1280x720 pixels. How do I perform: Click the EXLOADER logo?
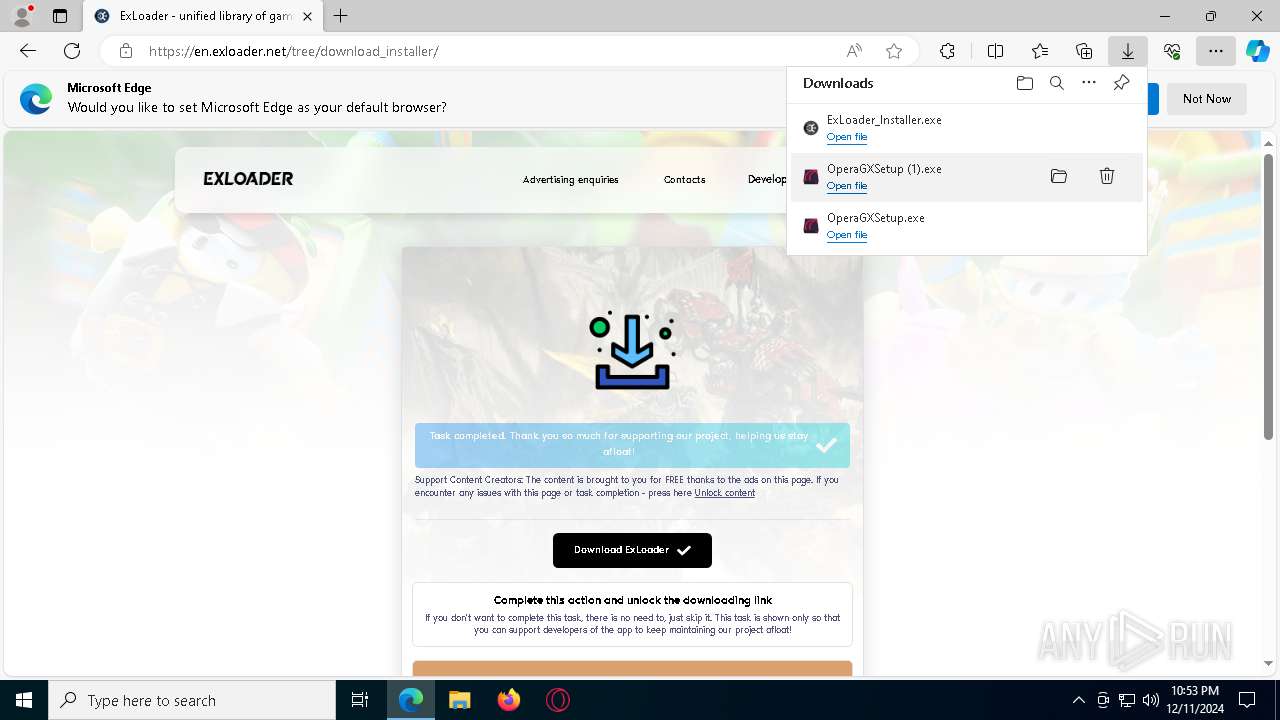coord(248,179)
